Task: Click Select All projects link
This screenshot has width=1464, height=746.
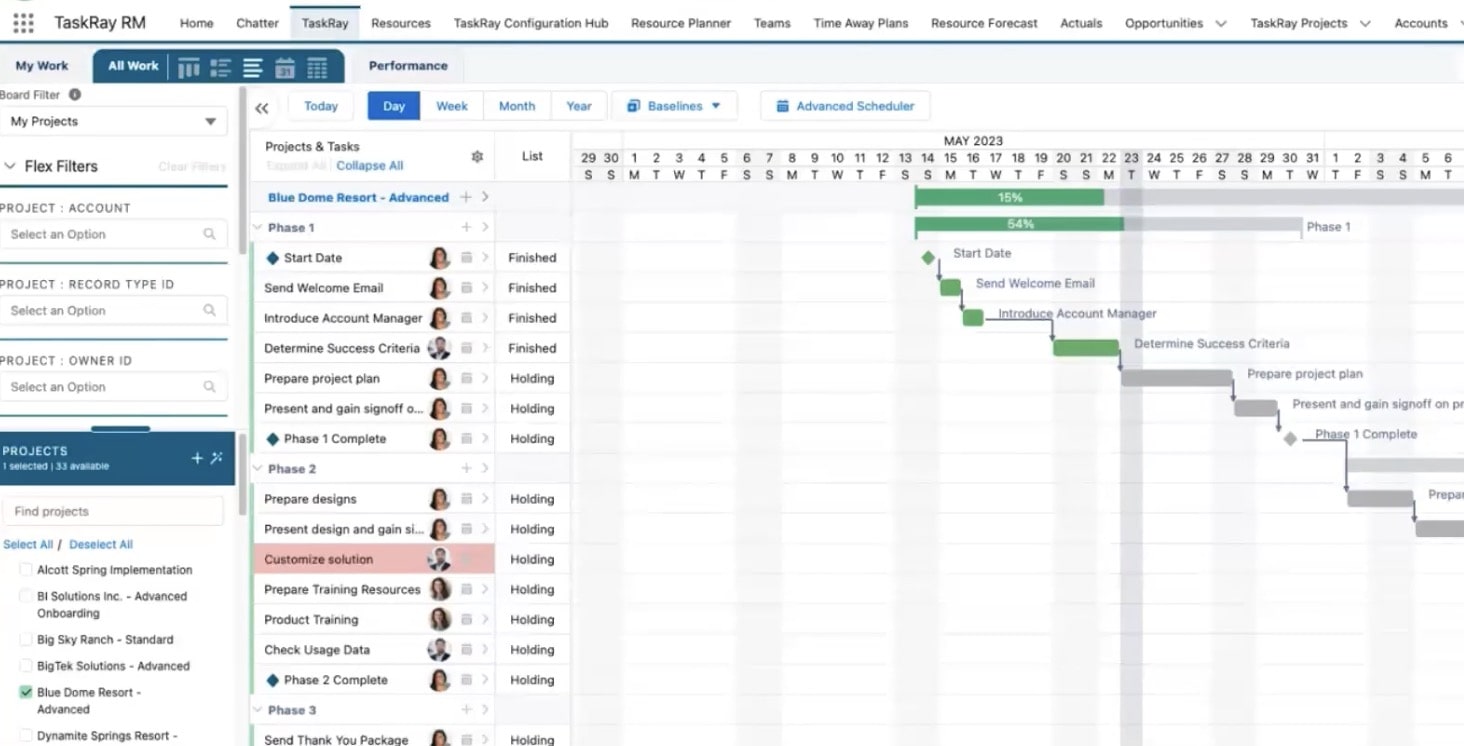Action: click(28, 545)
